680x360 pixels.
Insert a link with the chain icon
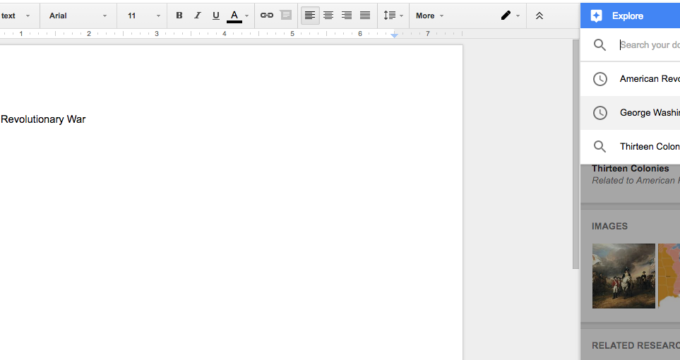click(x=267, y=16)
